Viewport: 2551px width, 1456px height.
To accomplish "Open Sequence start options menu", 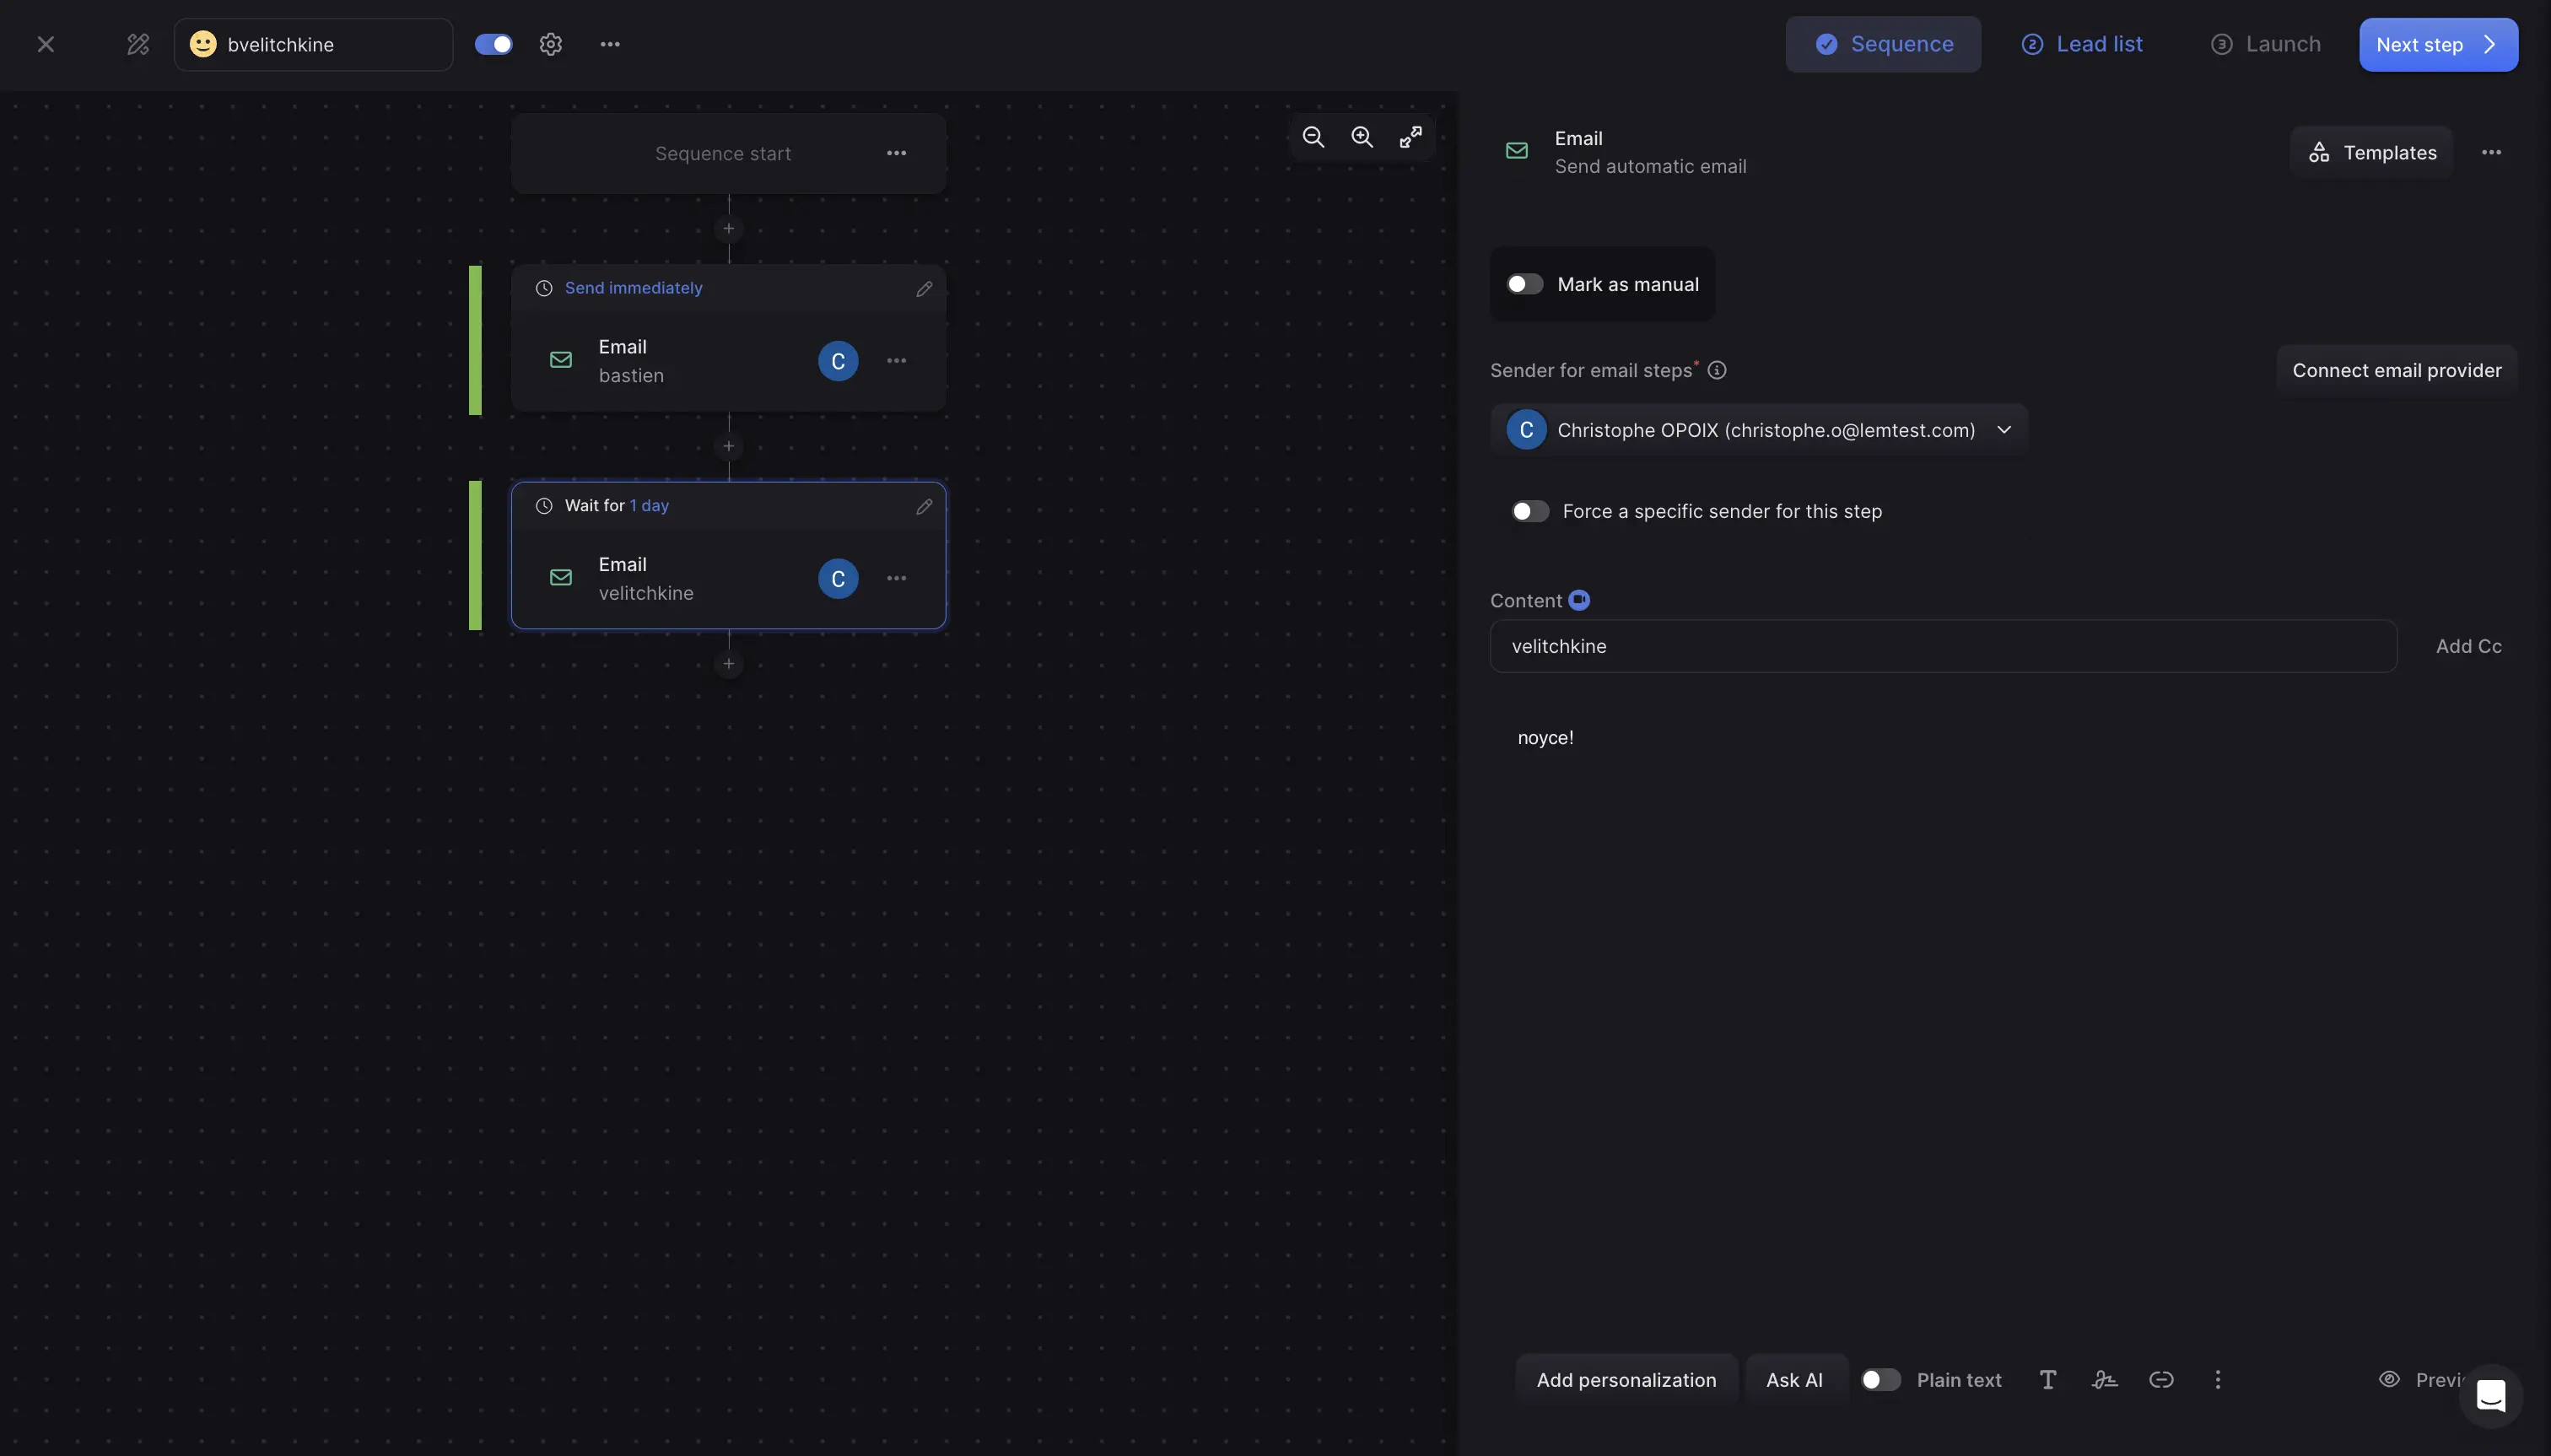I will [x=896, y=153].
